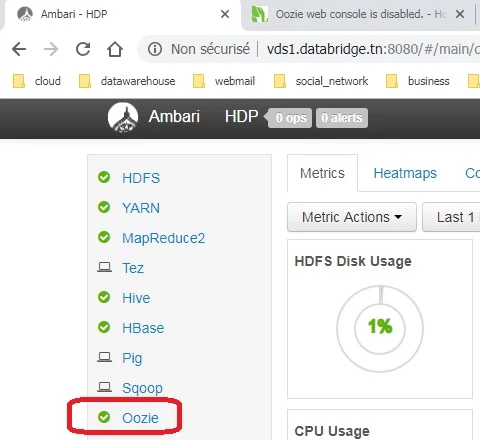Click Oozie green status check icon
480x440 pixels.
click(x=104, y=417)
